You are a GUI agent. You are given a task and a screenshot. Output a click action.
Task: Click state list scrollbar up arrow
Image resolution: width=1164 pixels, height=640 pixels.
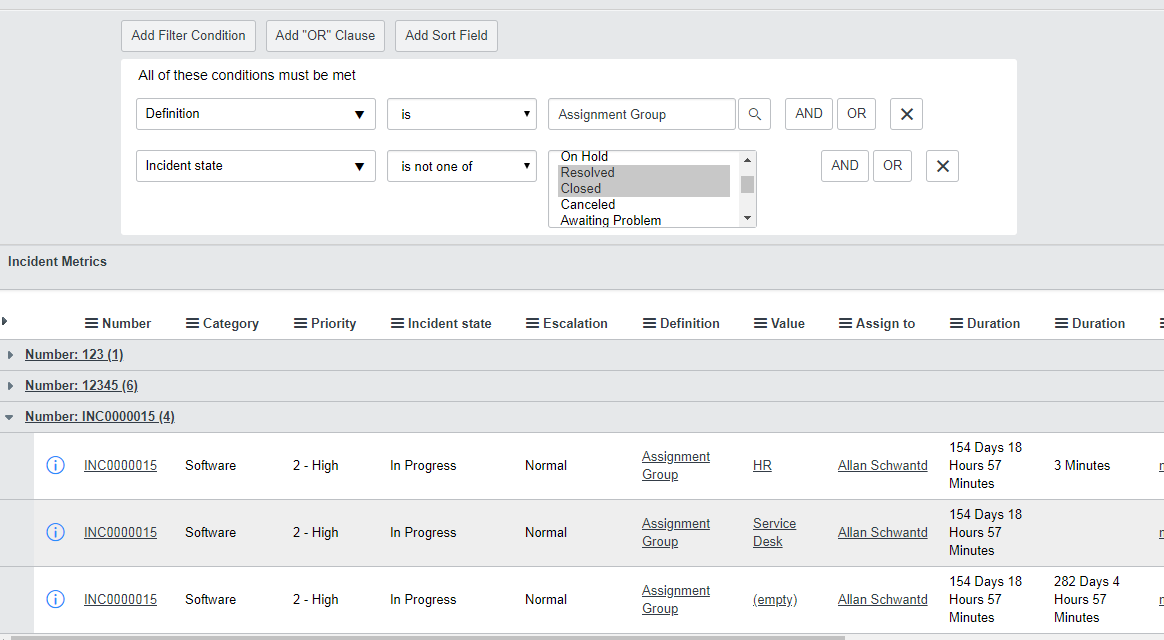[748, 160]
